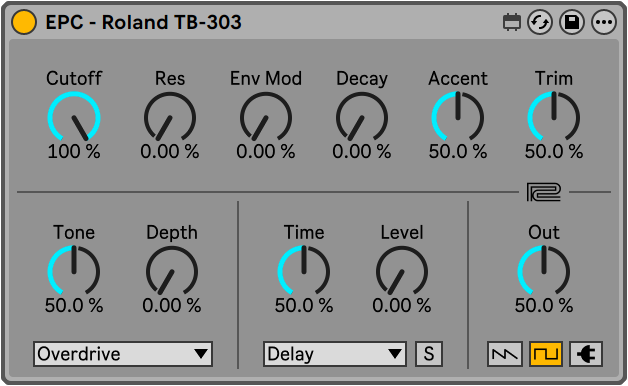Open the Overdrive effect type dropdown
The height and width of the screenshot is (386, 628).
point(123,354)
